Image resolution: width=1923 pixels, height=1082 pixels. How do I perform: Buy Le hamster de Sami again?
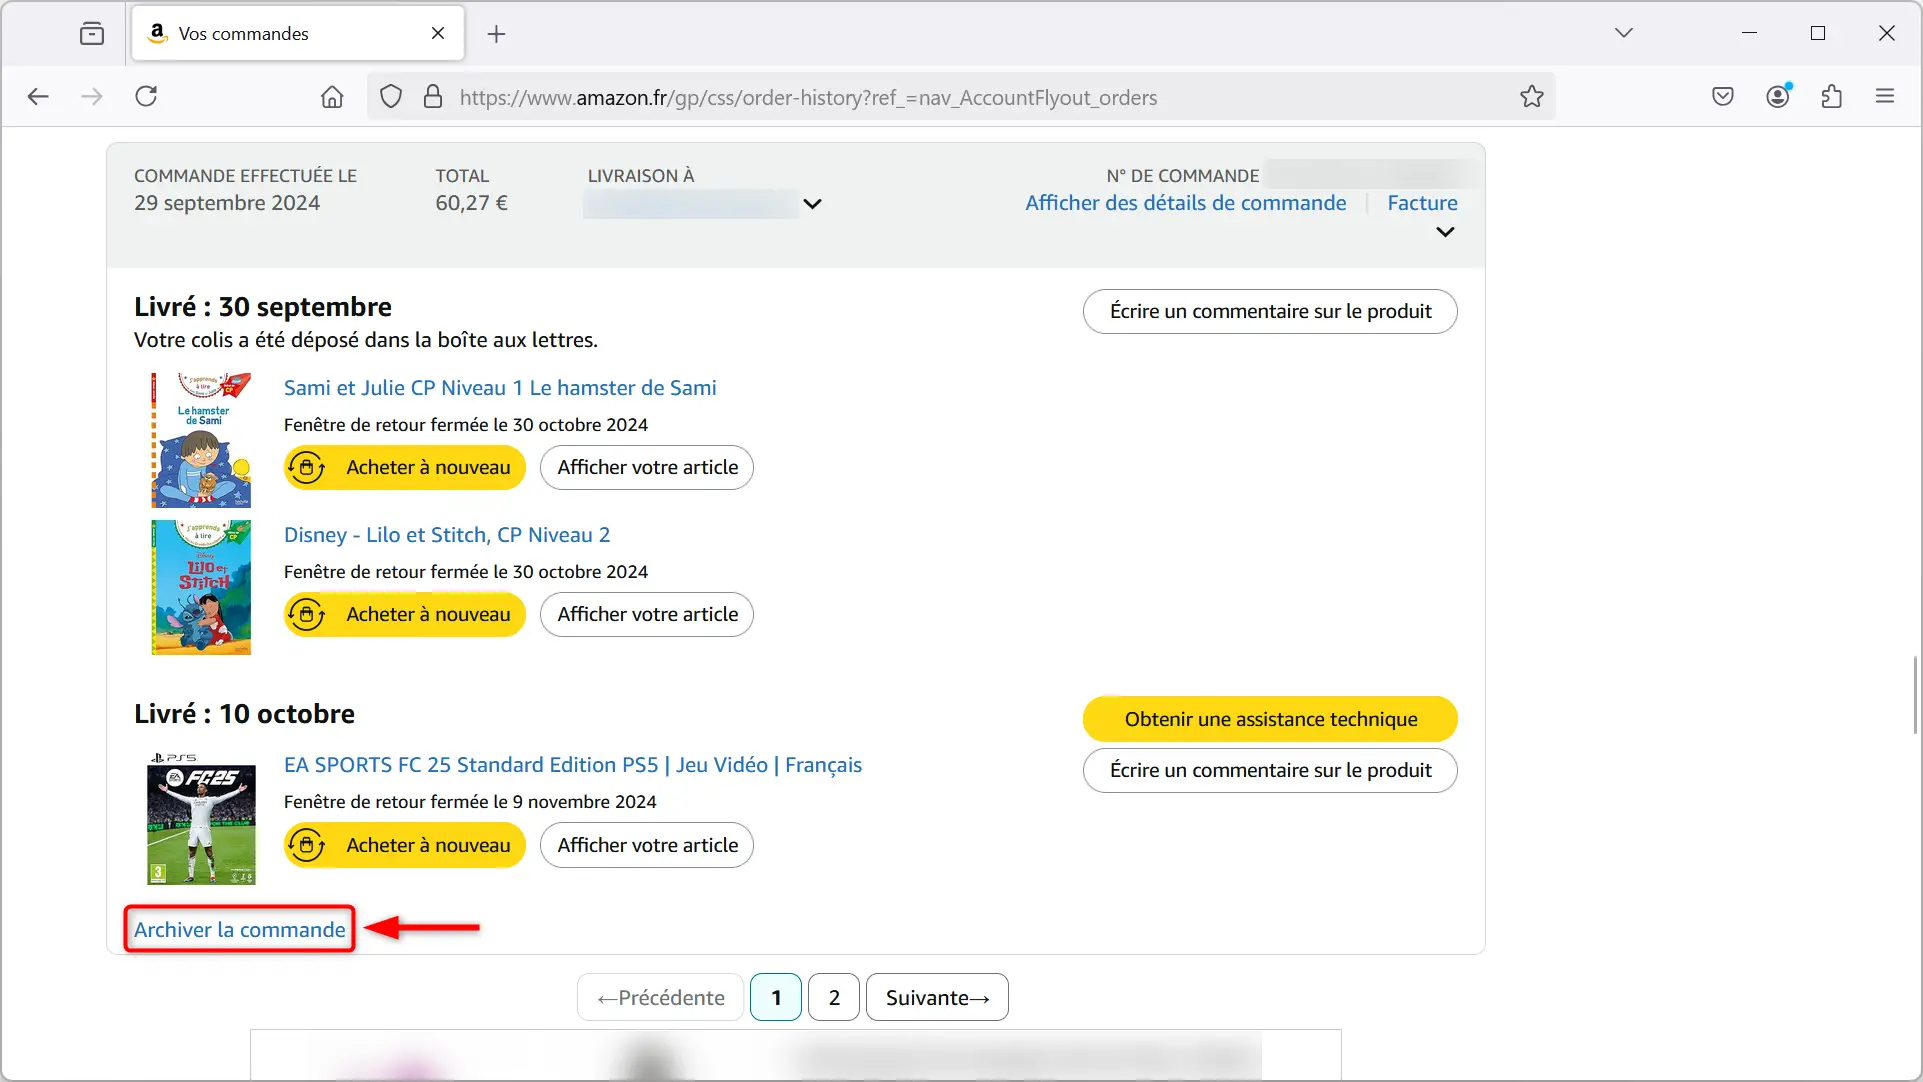(405, 468)
